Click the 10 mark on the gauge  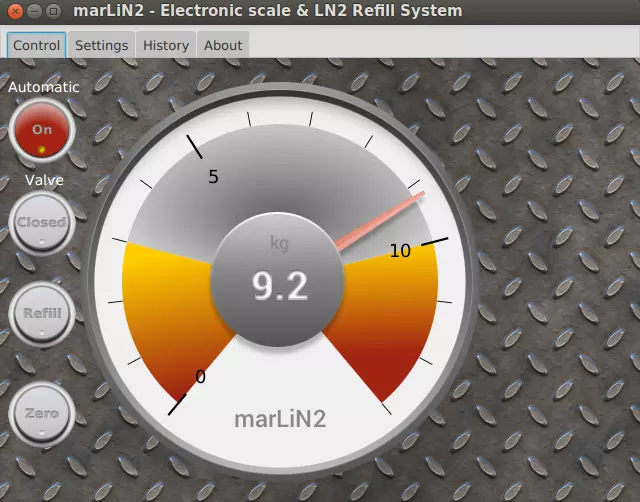[400, 251]
